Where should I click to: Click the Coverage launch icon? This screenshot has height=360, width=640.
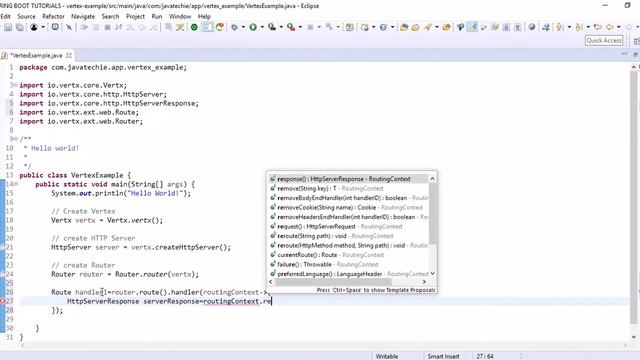pos(272,27)
